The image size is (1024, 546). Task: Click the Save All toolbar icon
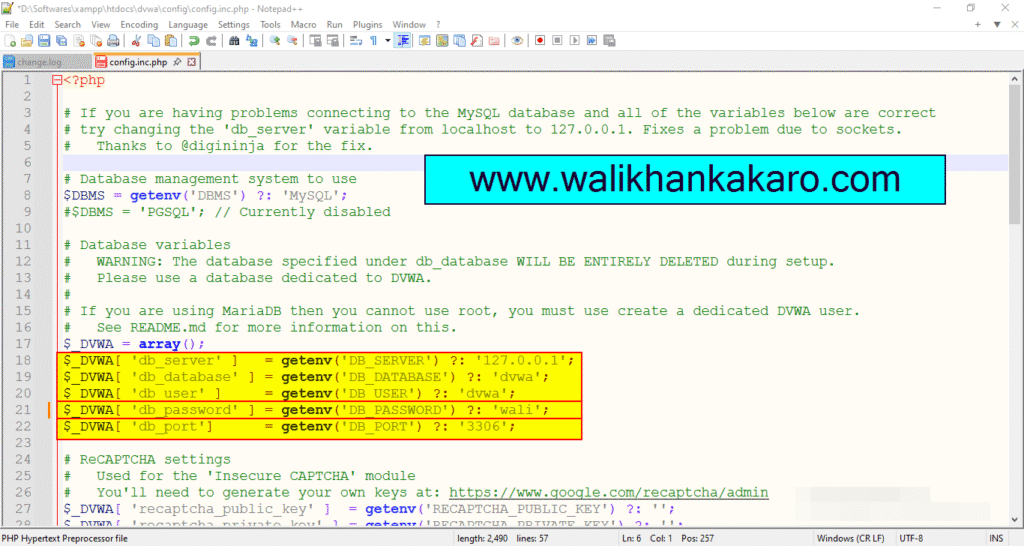pos(61,40)
